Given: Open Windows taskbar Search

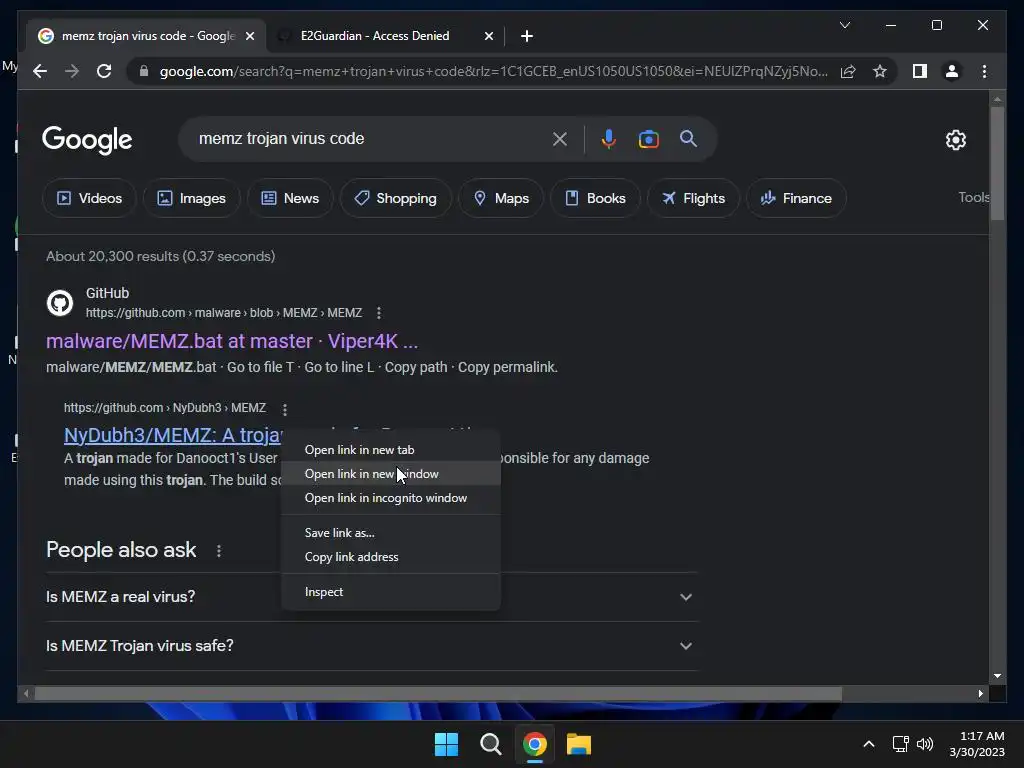Looking at the screenshot, I should (x=490, y=744).
